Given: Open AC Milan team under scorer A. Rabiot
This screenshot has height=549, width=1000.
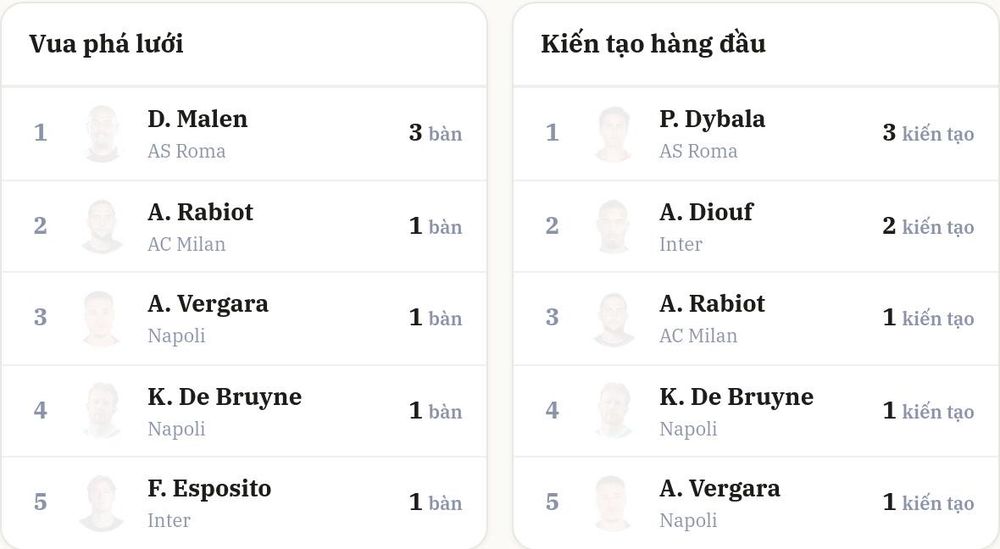Looking at the screenshot, I should 186,244.
